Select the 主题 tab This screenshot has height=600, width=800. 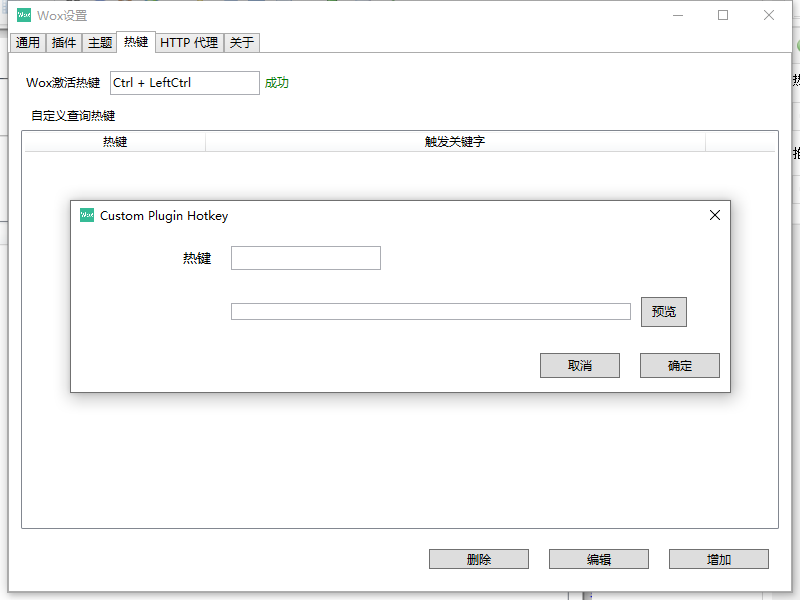100,42
